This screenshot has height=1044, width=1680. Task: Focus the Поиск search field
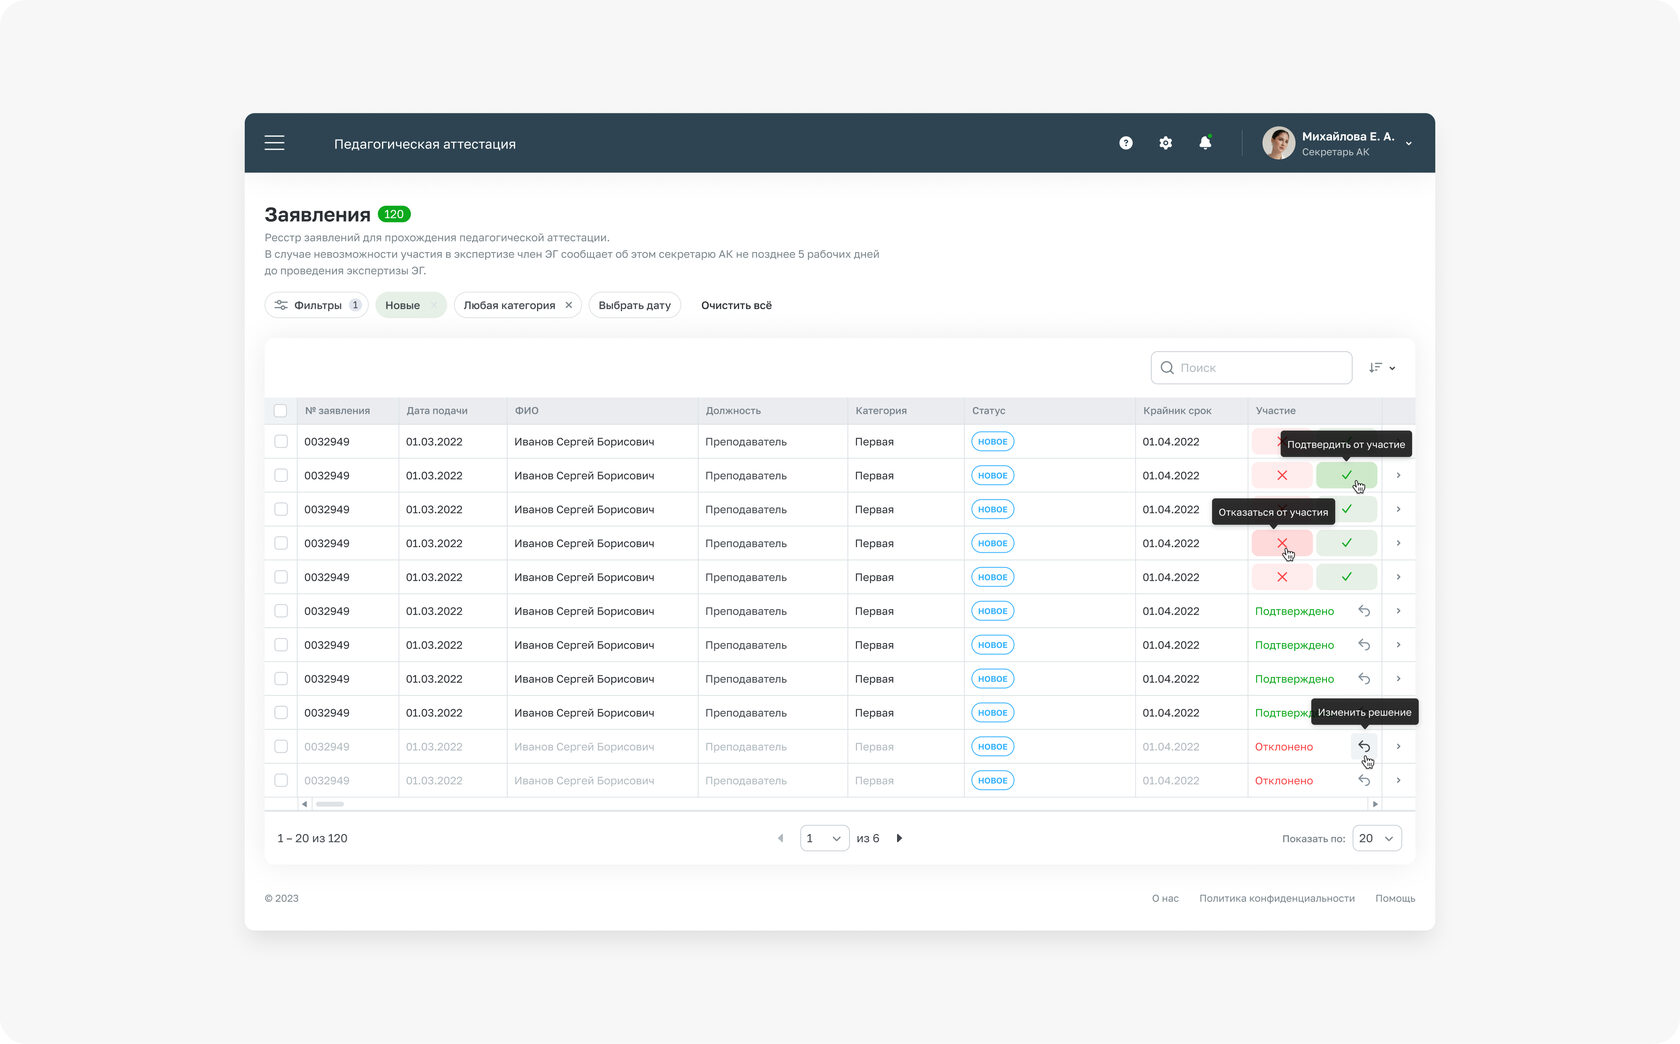pos(1251,368)
